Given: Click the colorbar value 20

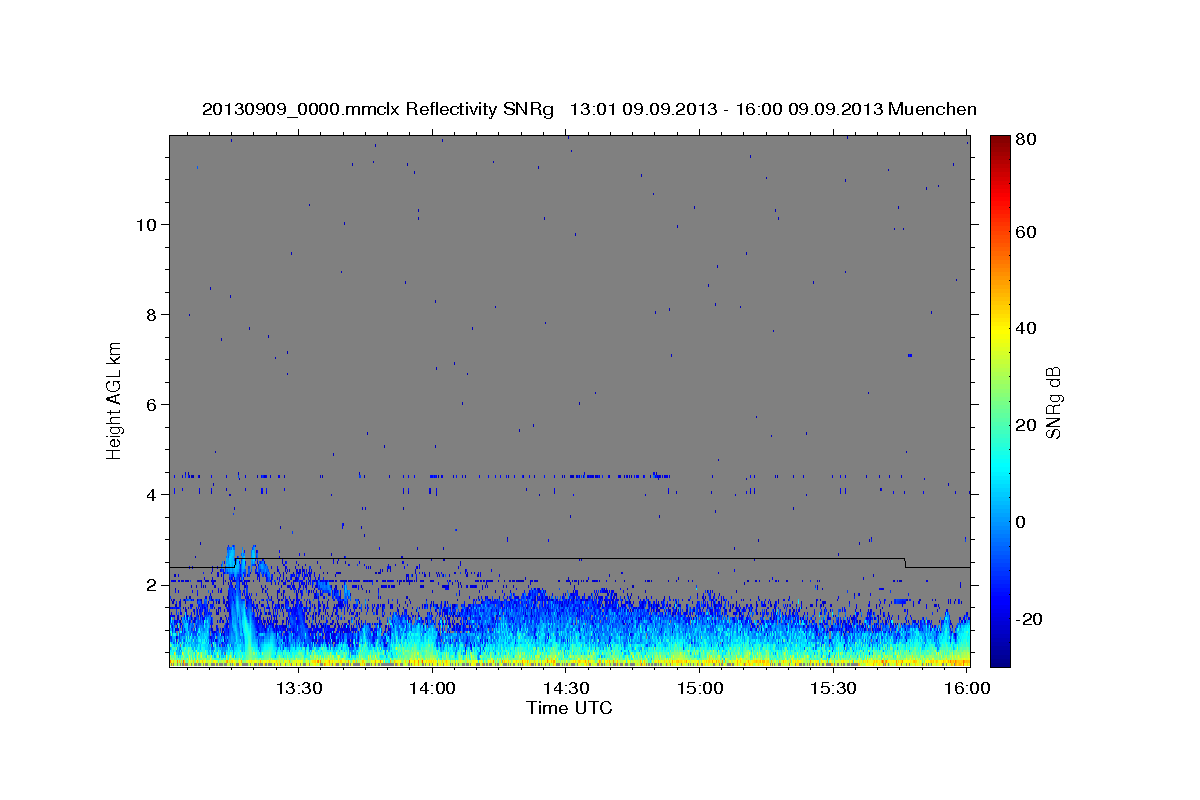Looking at the screenshot, I should [1025, 425].
